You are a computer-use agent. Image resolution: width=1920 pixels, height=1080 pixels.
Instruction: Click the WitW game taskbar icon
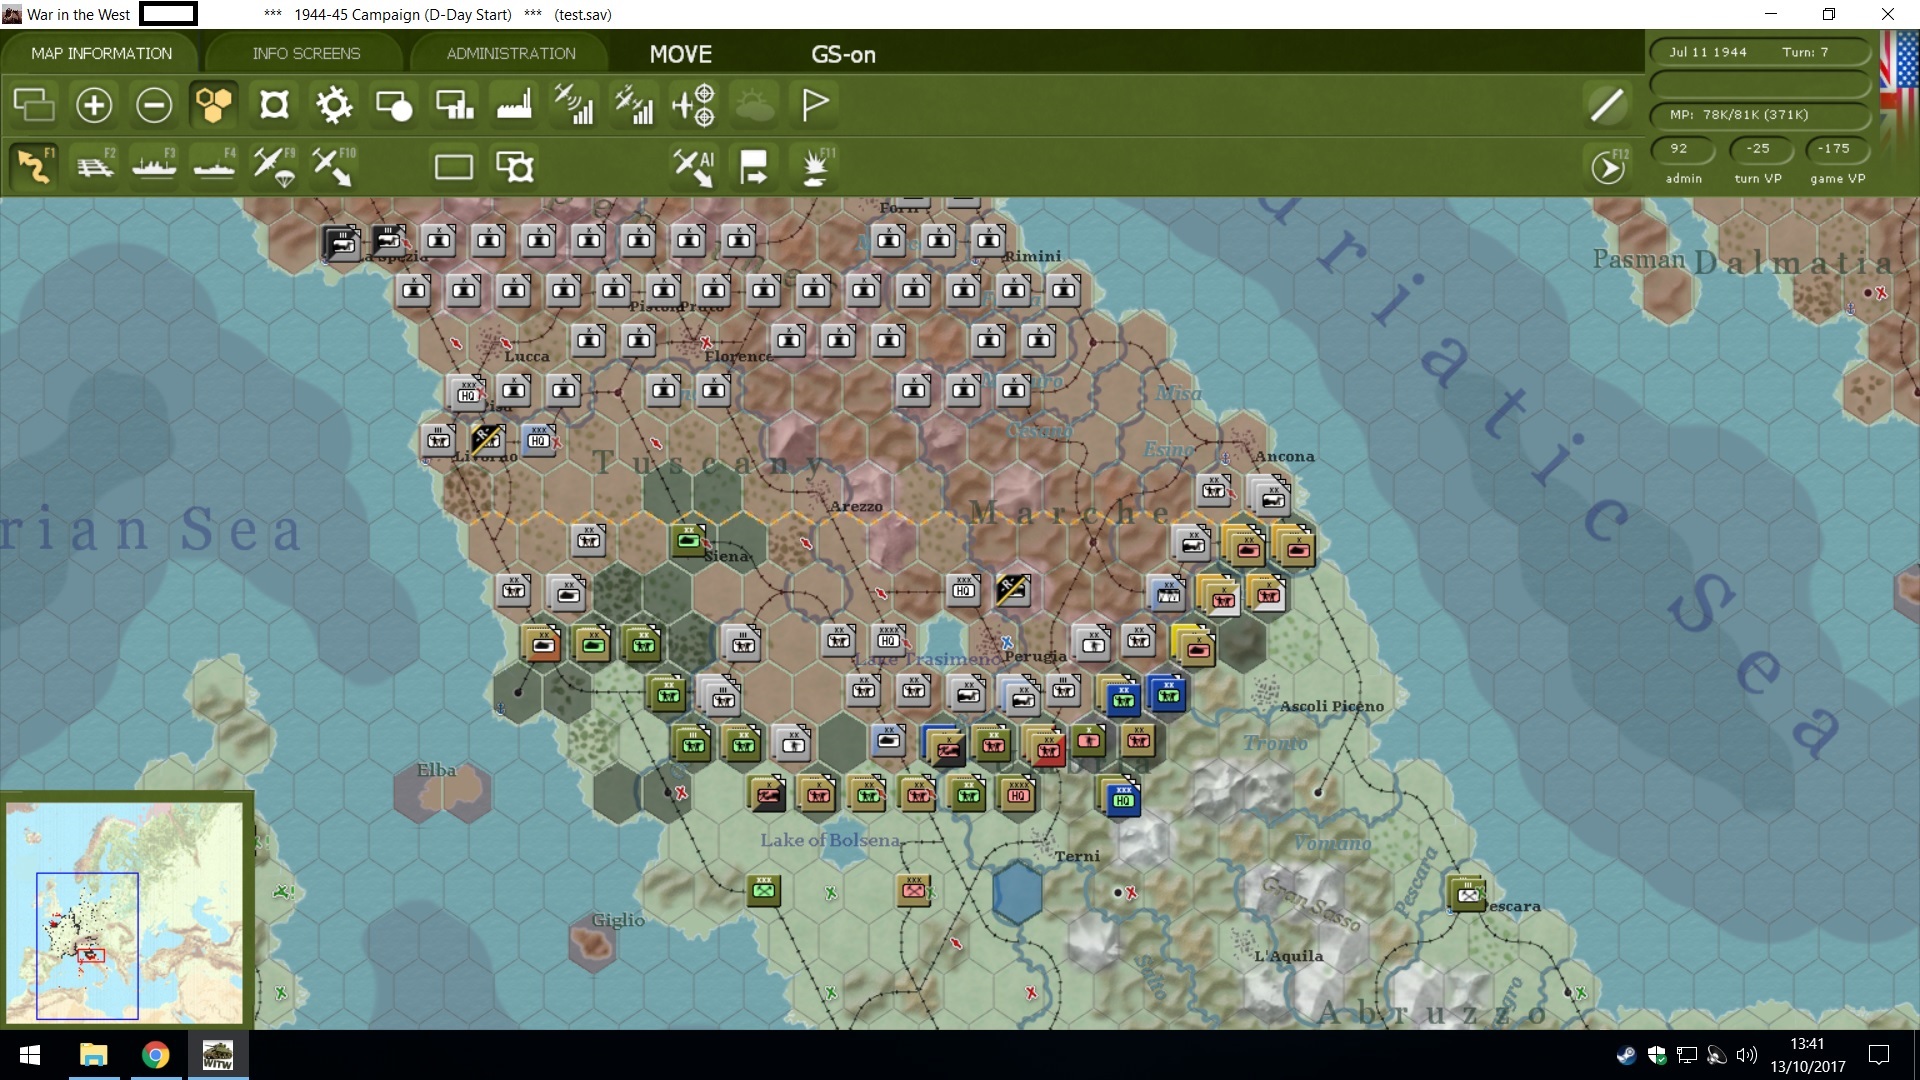point(217,1055)
